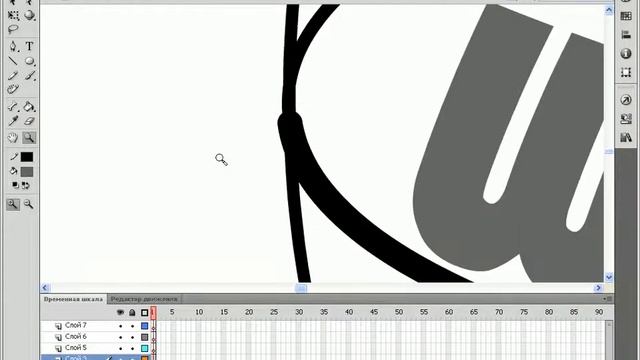Select the Pencil tool
The width and height of the screenshot is (640, 360).
pos(13,76)
